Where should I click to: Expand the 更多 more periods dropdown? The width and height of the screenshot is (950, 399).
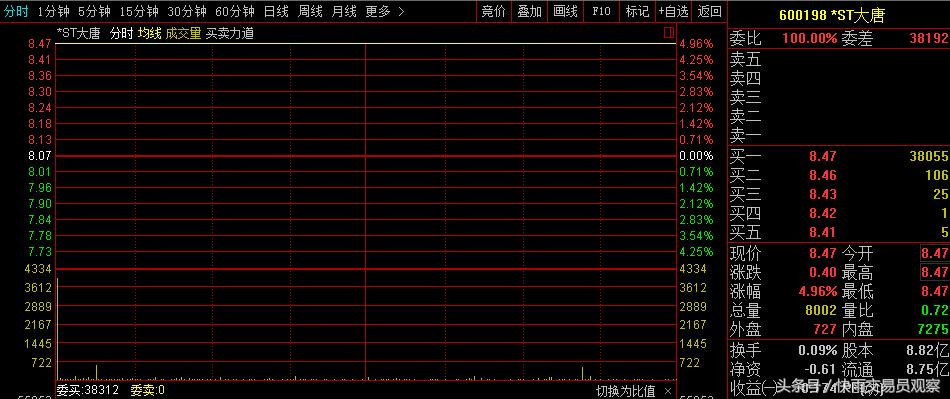[385, 11]
